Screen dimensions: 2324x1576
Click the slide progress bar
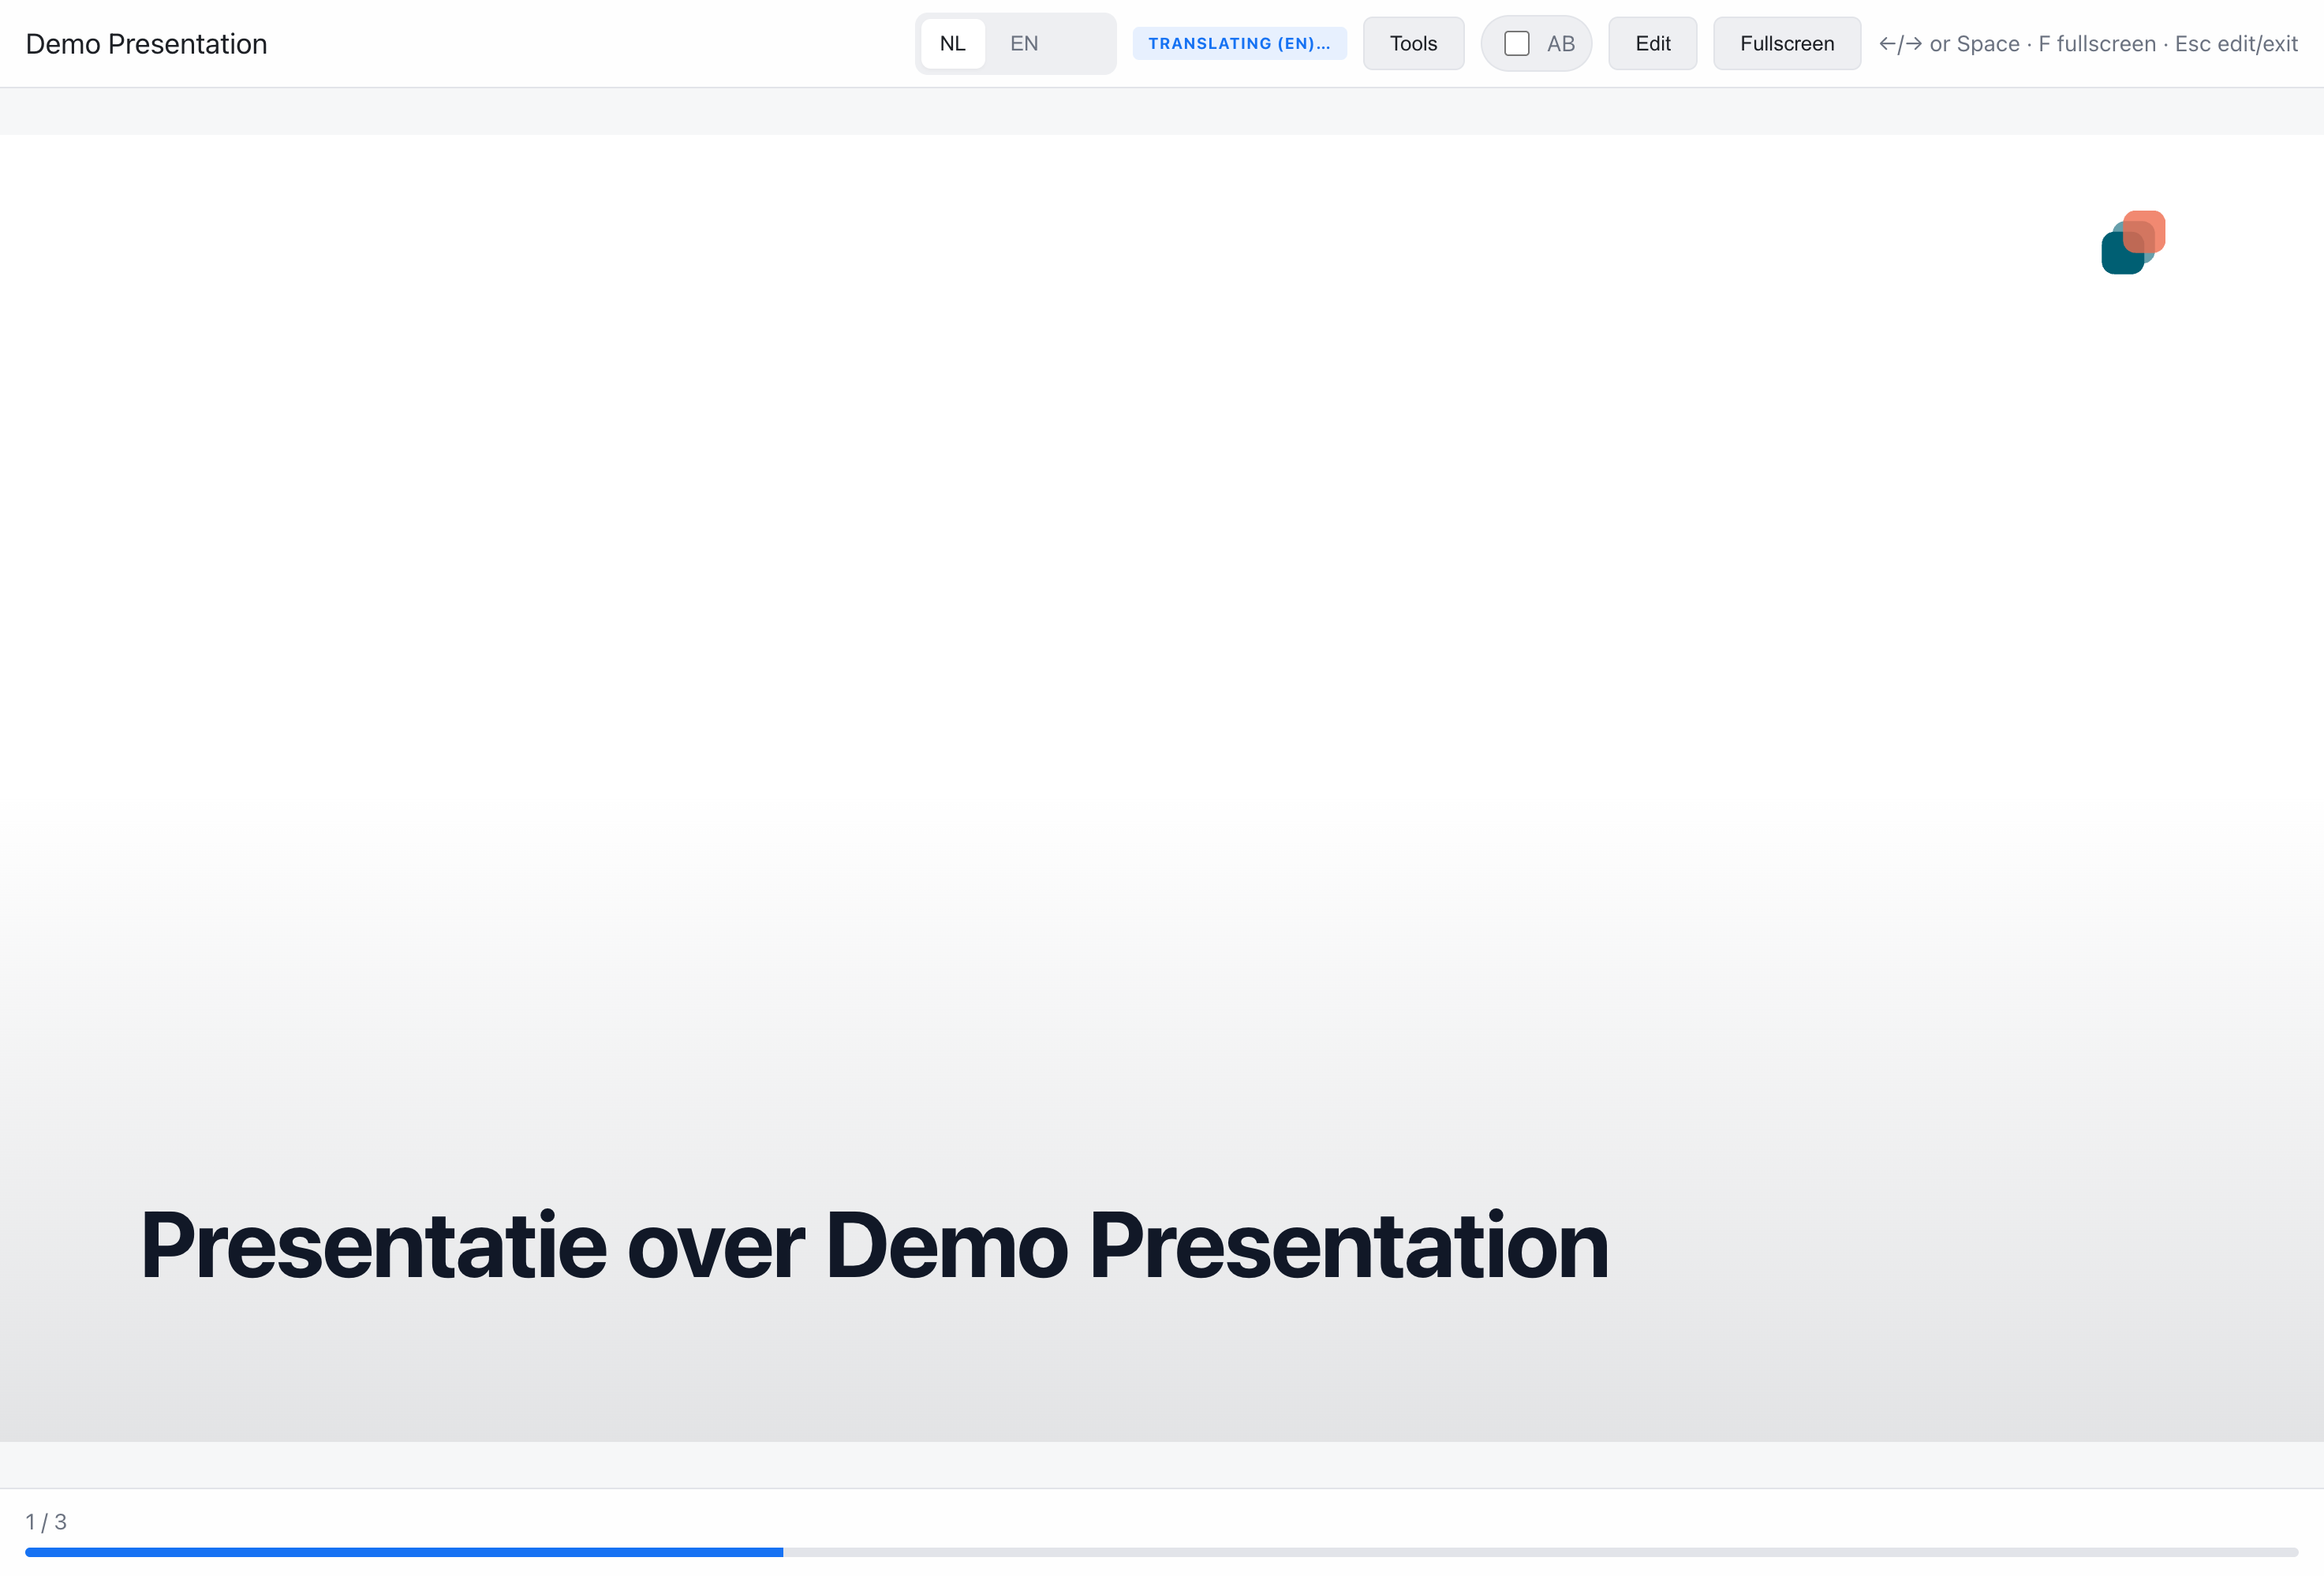tap(1161, 1552)
